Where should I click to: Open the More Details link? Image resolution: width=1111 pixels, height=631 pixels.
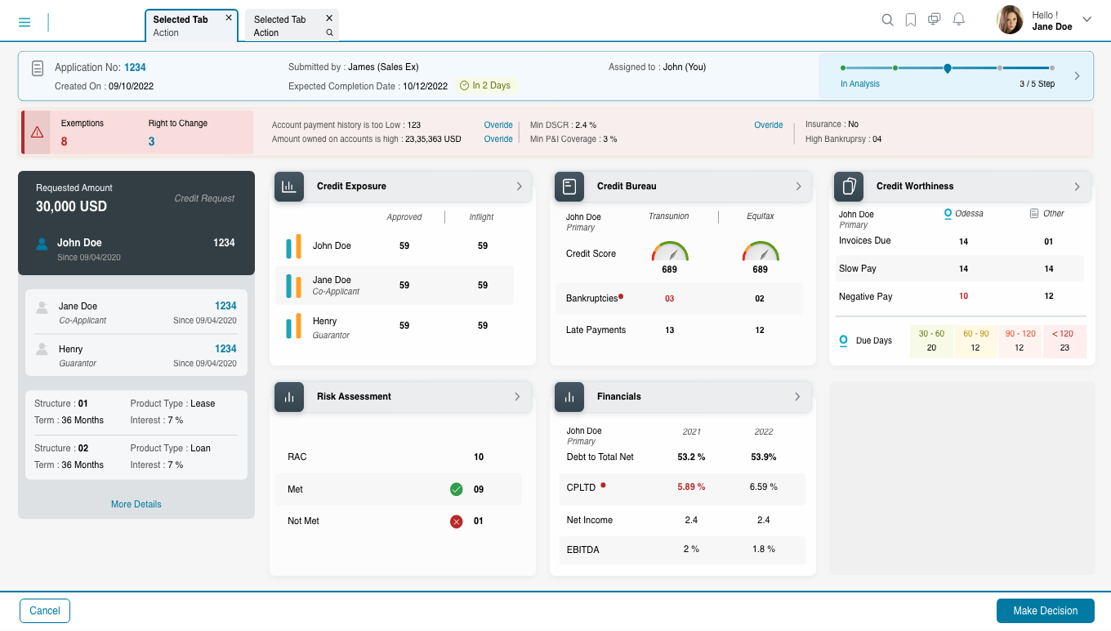(136, 505)
